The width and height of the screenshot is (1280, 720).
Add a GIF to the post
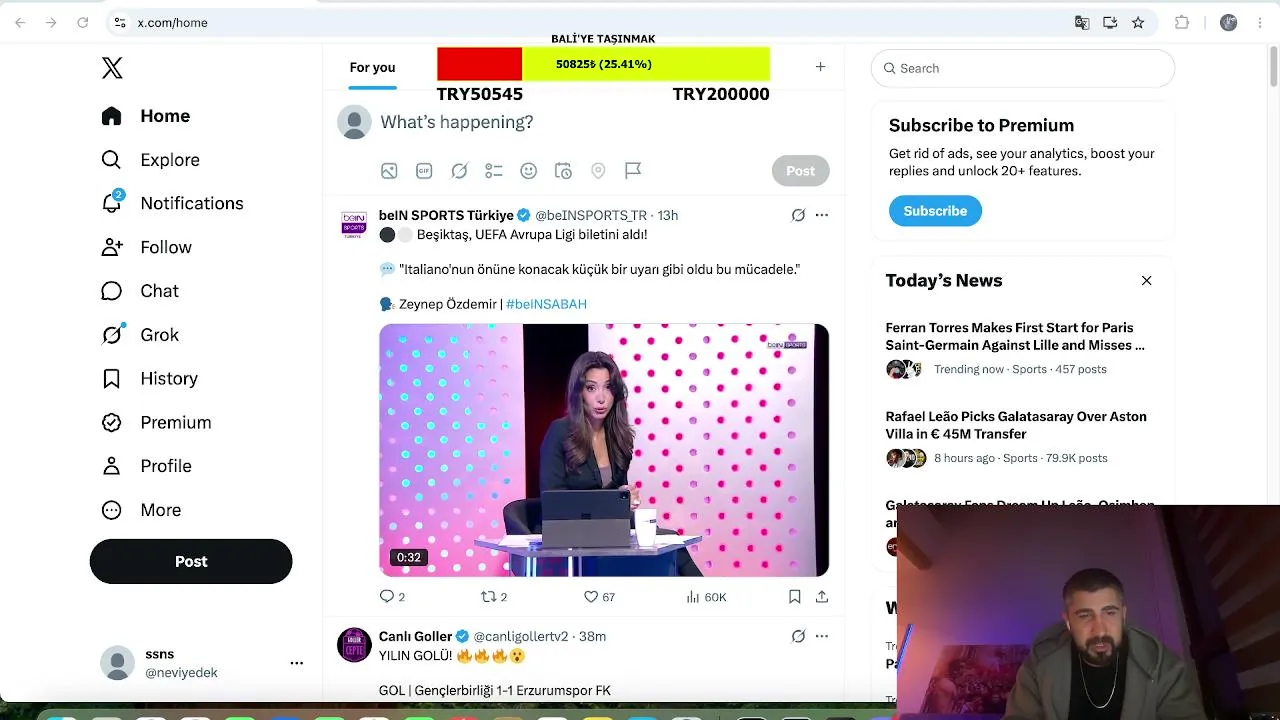(424, 171)
